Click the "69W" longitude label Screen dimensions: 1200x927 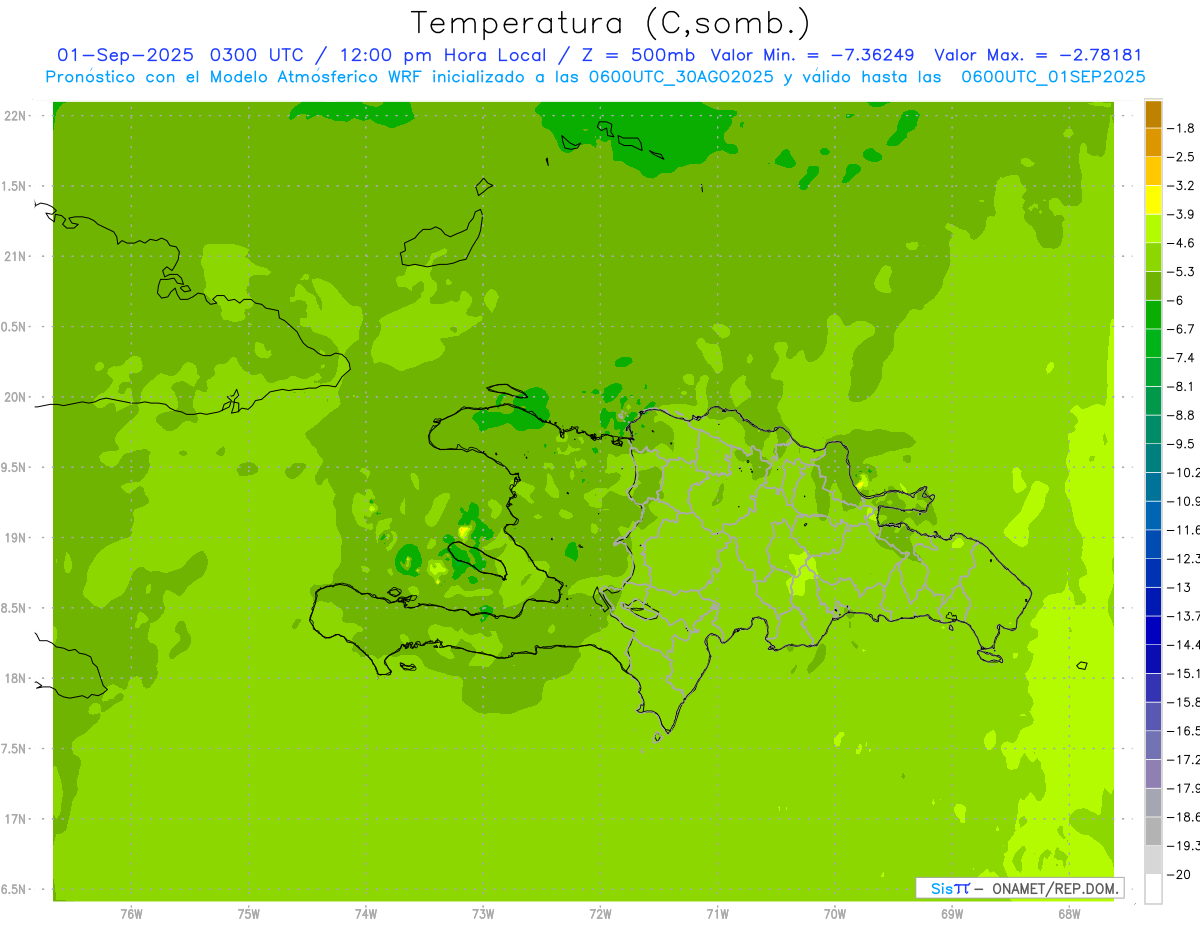952,914
